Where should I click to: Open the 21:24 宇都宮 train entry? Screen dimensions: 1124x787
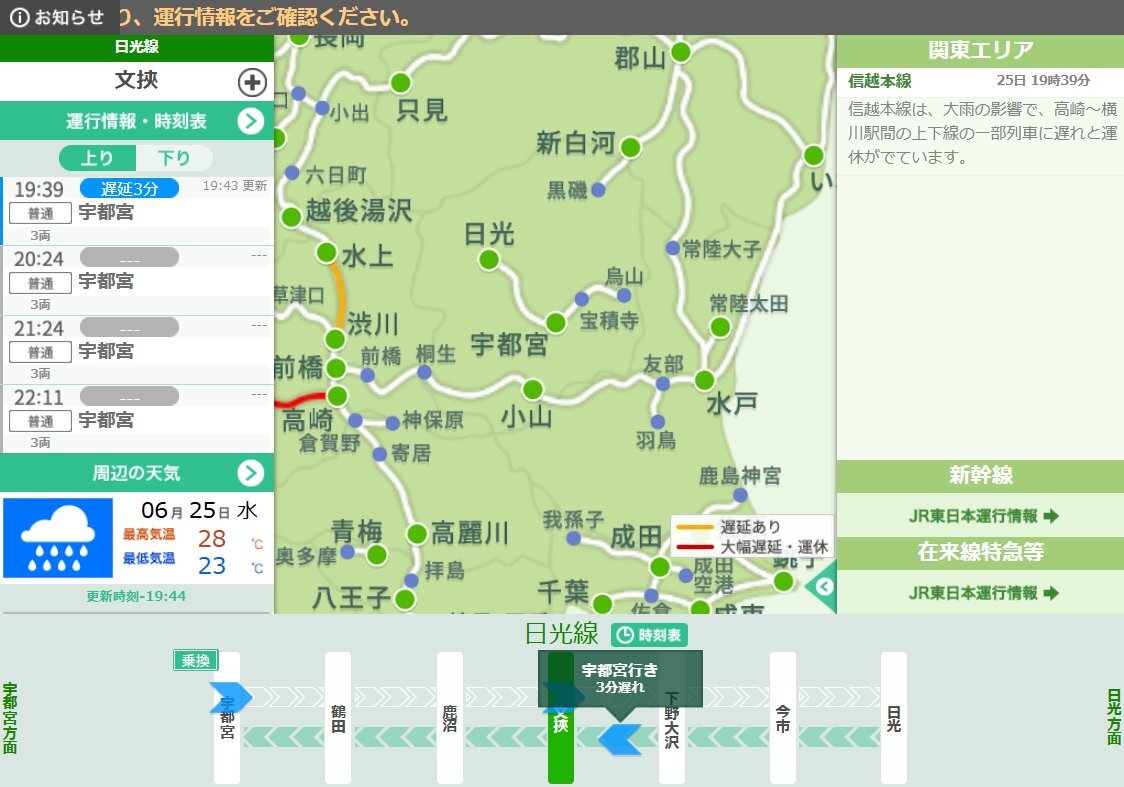137,350
